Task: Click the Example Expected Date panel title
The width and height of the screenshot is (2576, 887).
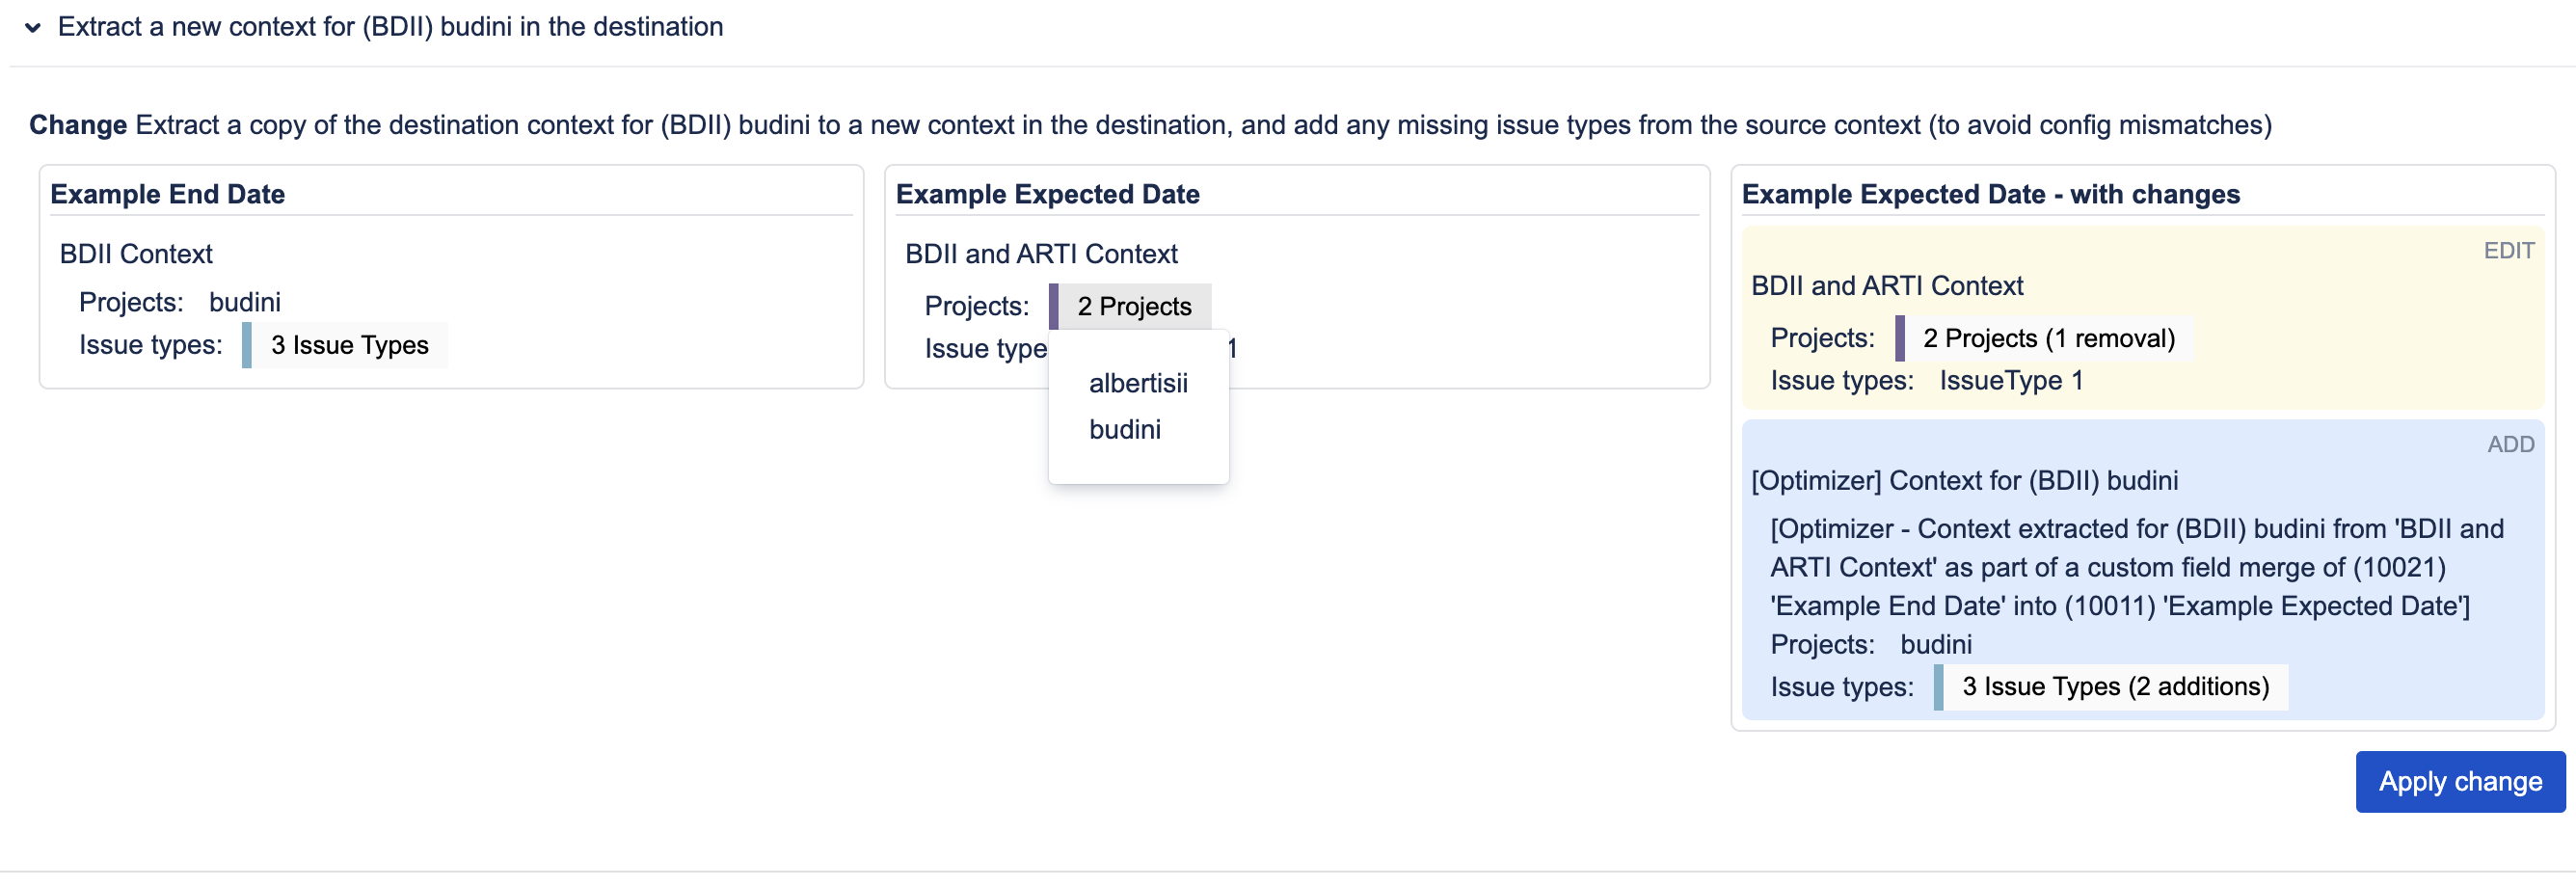Action: pos(1047,194)
